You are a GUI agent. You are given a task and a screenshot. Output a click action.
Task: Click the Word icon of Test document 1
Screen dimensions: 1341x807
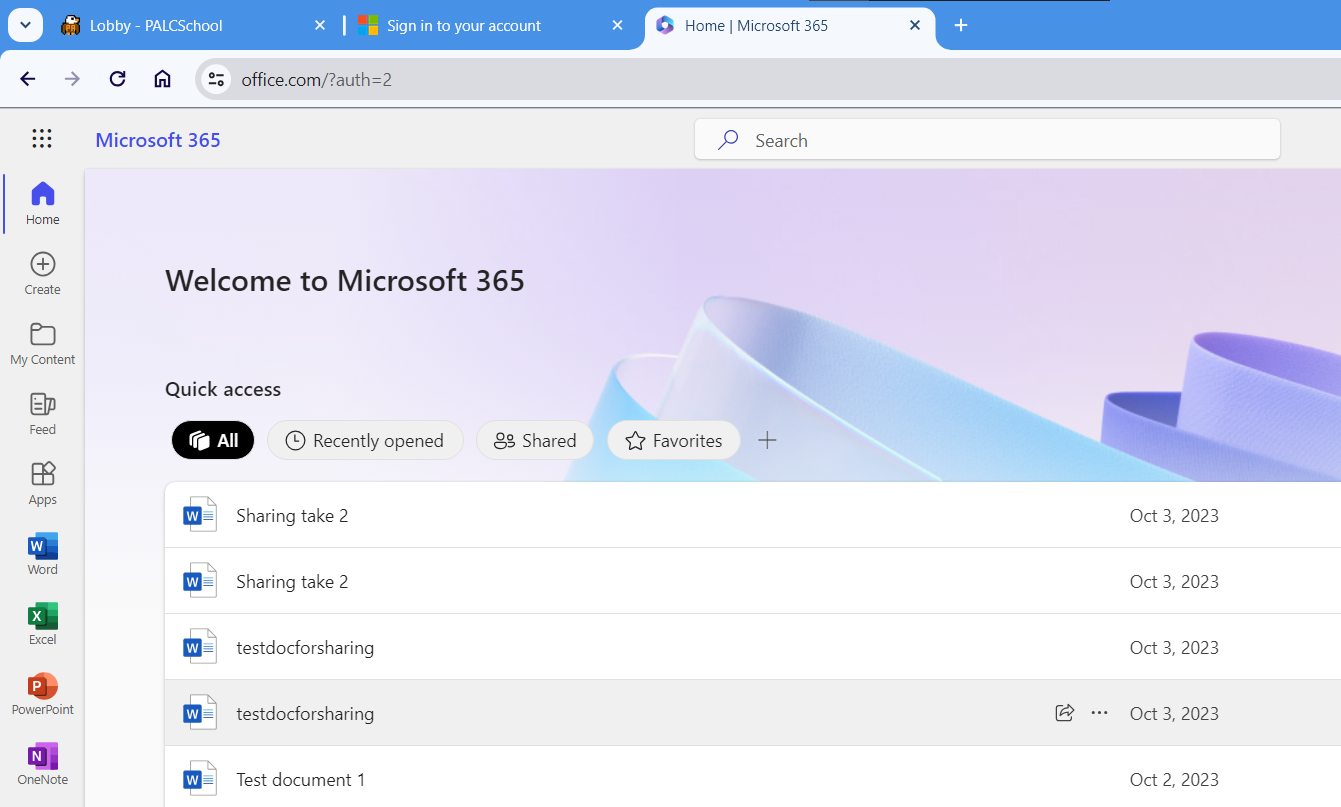click(x=199, y=779)
